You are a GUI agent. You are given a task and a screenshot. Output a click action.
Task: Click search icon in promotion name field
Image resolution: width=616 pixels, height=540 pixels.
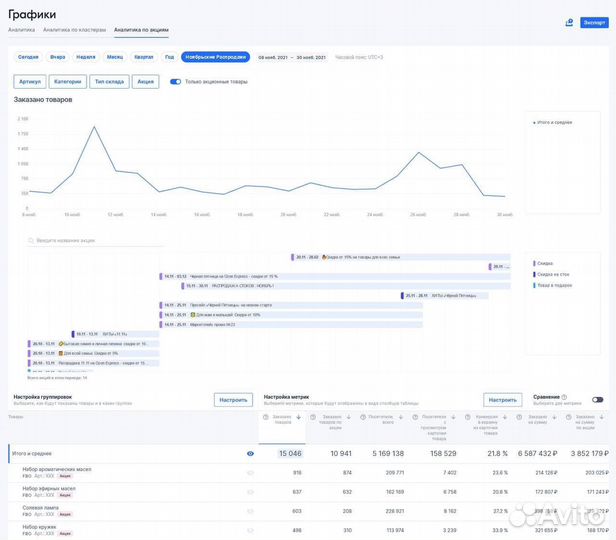(x=31, y=241)
